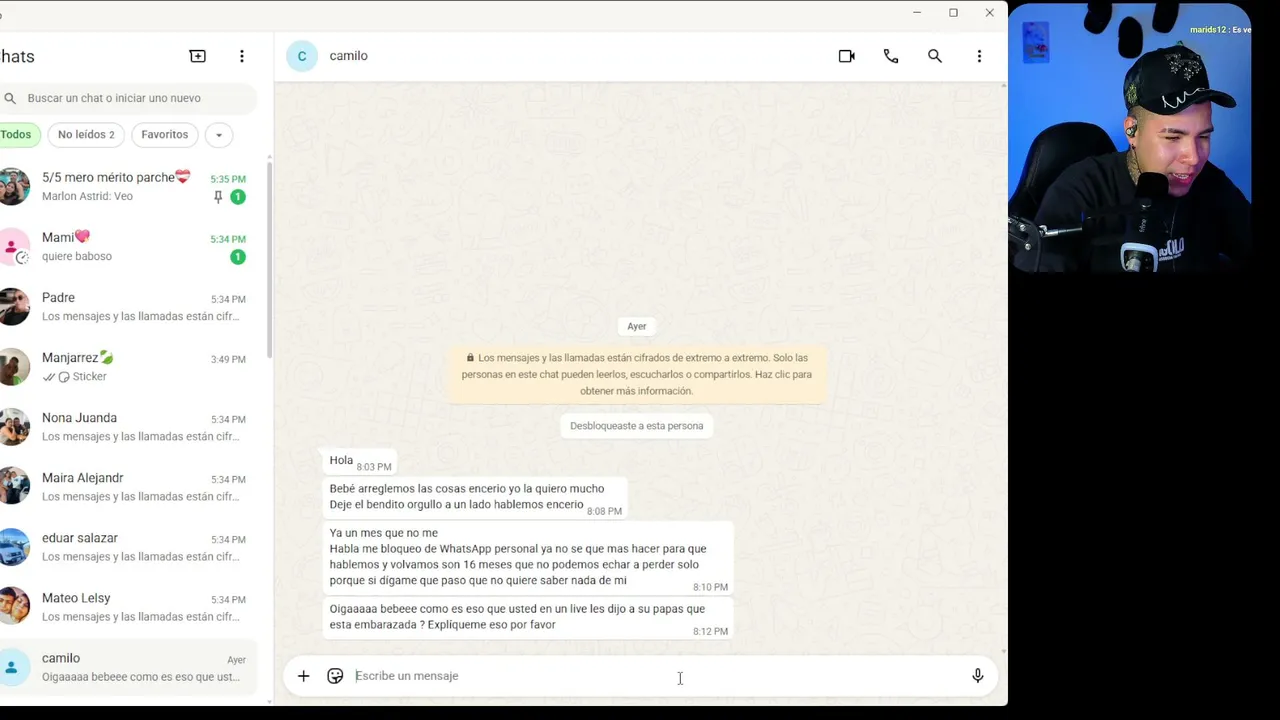Click the camilo name in the chat header
Image resolution: width=1280 pixels, height=720 pixels.
349,56
